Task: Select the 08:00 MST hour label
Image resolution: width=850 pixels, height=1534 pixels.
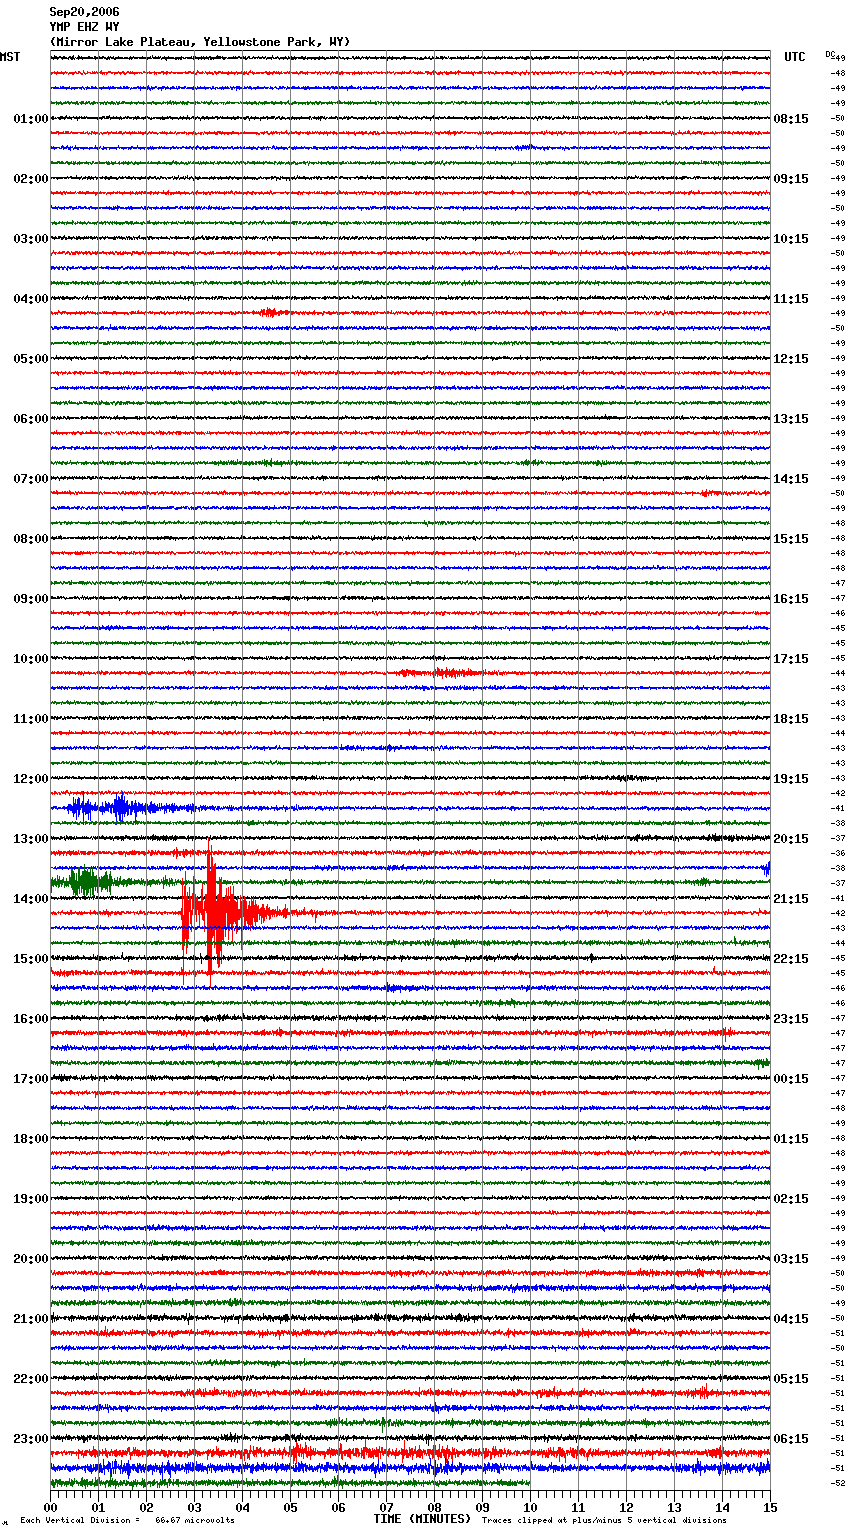Action: click(x=31, y=539)
